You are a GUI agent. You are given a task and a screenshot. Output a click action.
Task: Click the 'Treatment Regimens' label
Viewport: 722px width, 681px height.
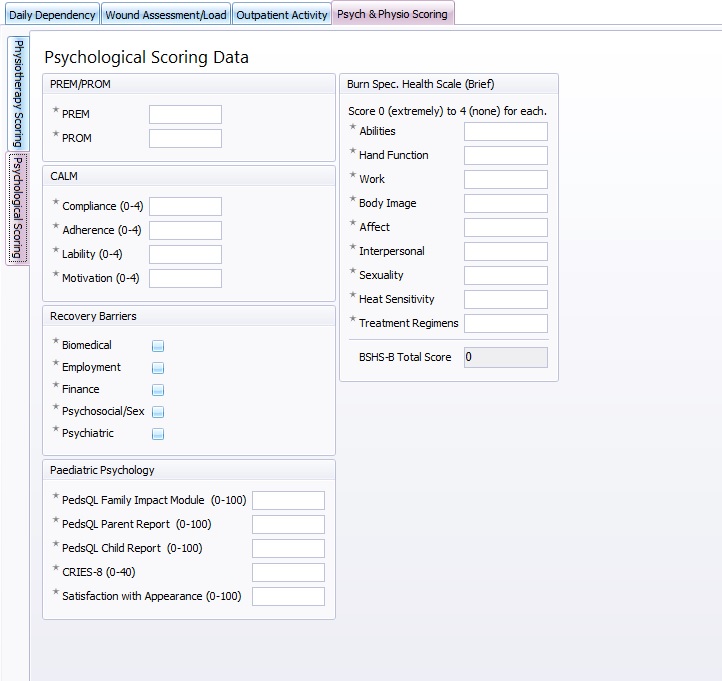click(409, 323)
